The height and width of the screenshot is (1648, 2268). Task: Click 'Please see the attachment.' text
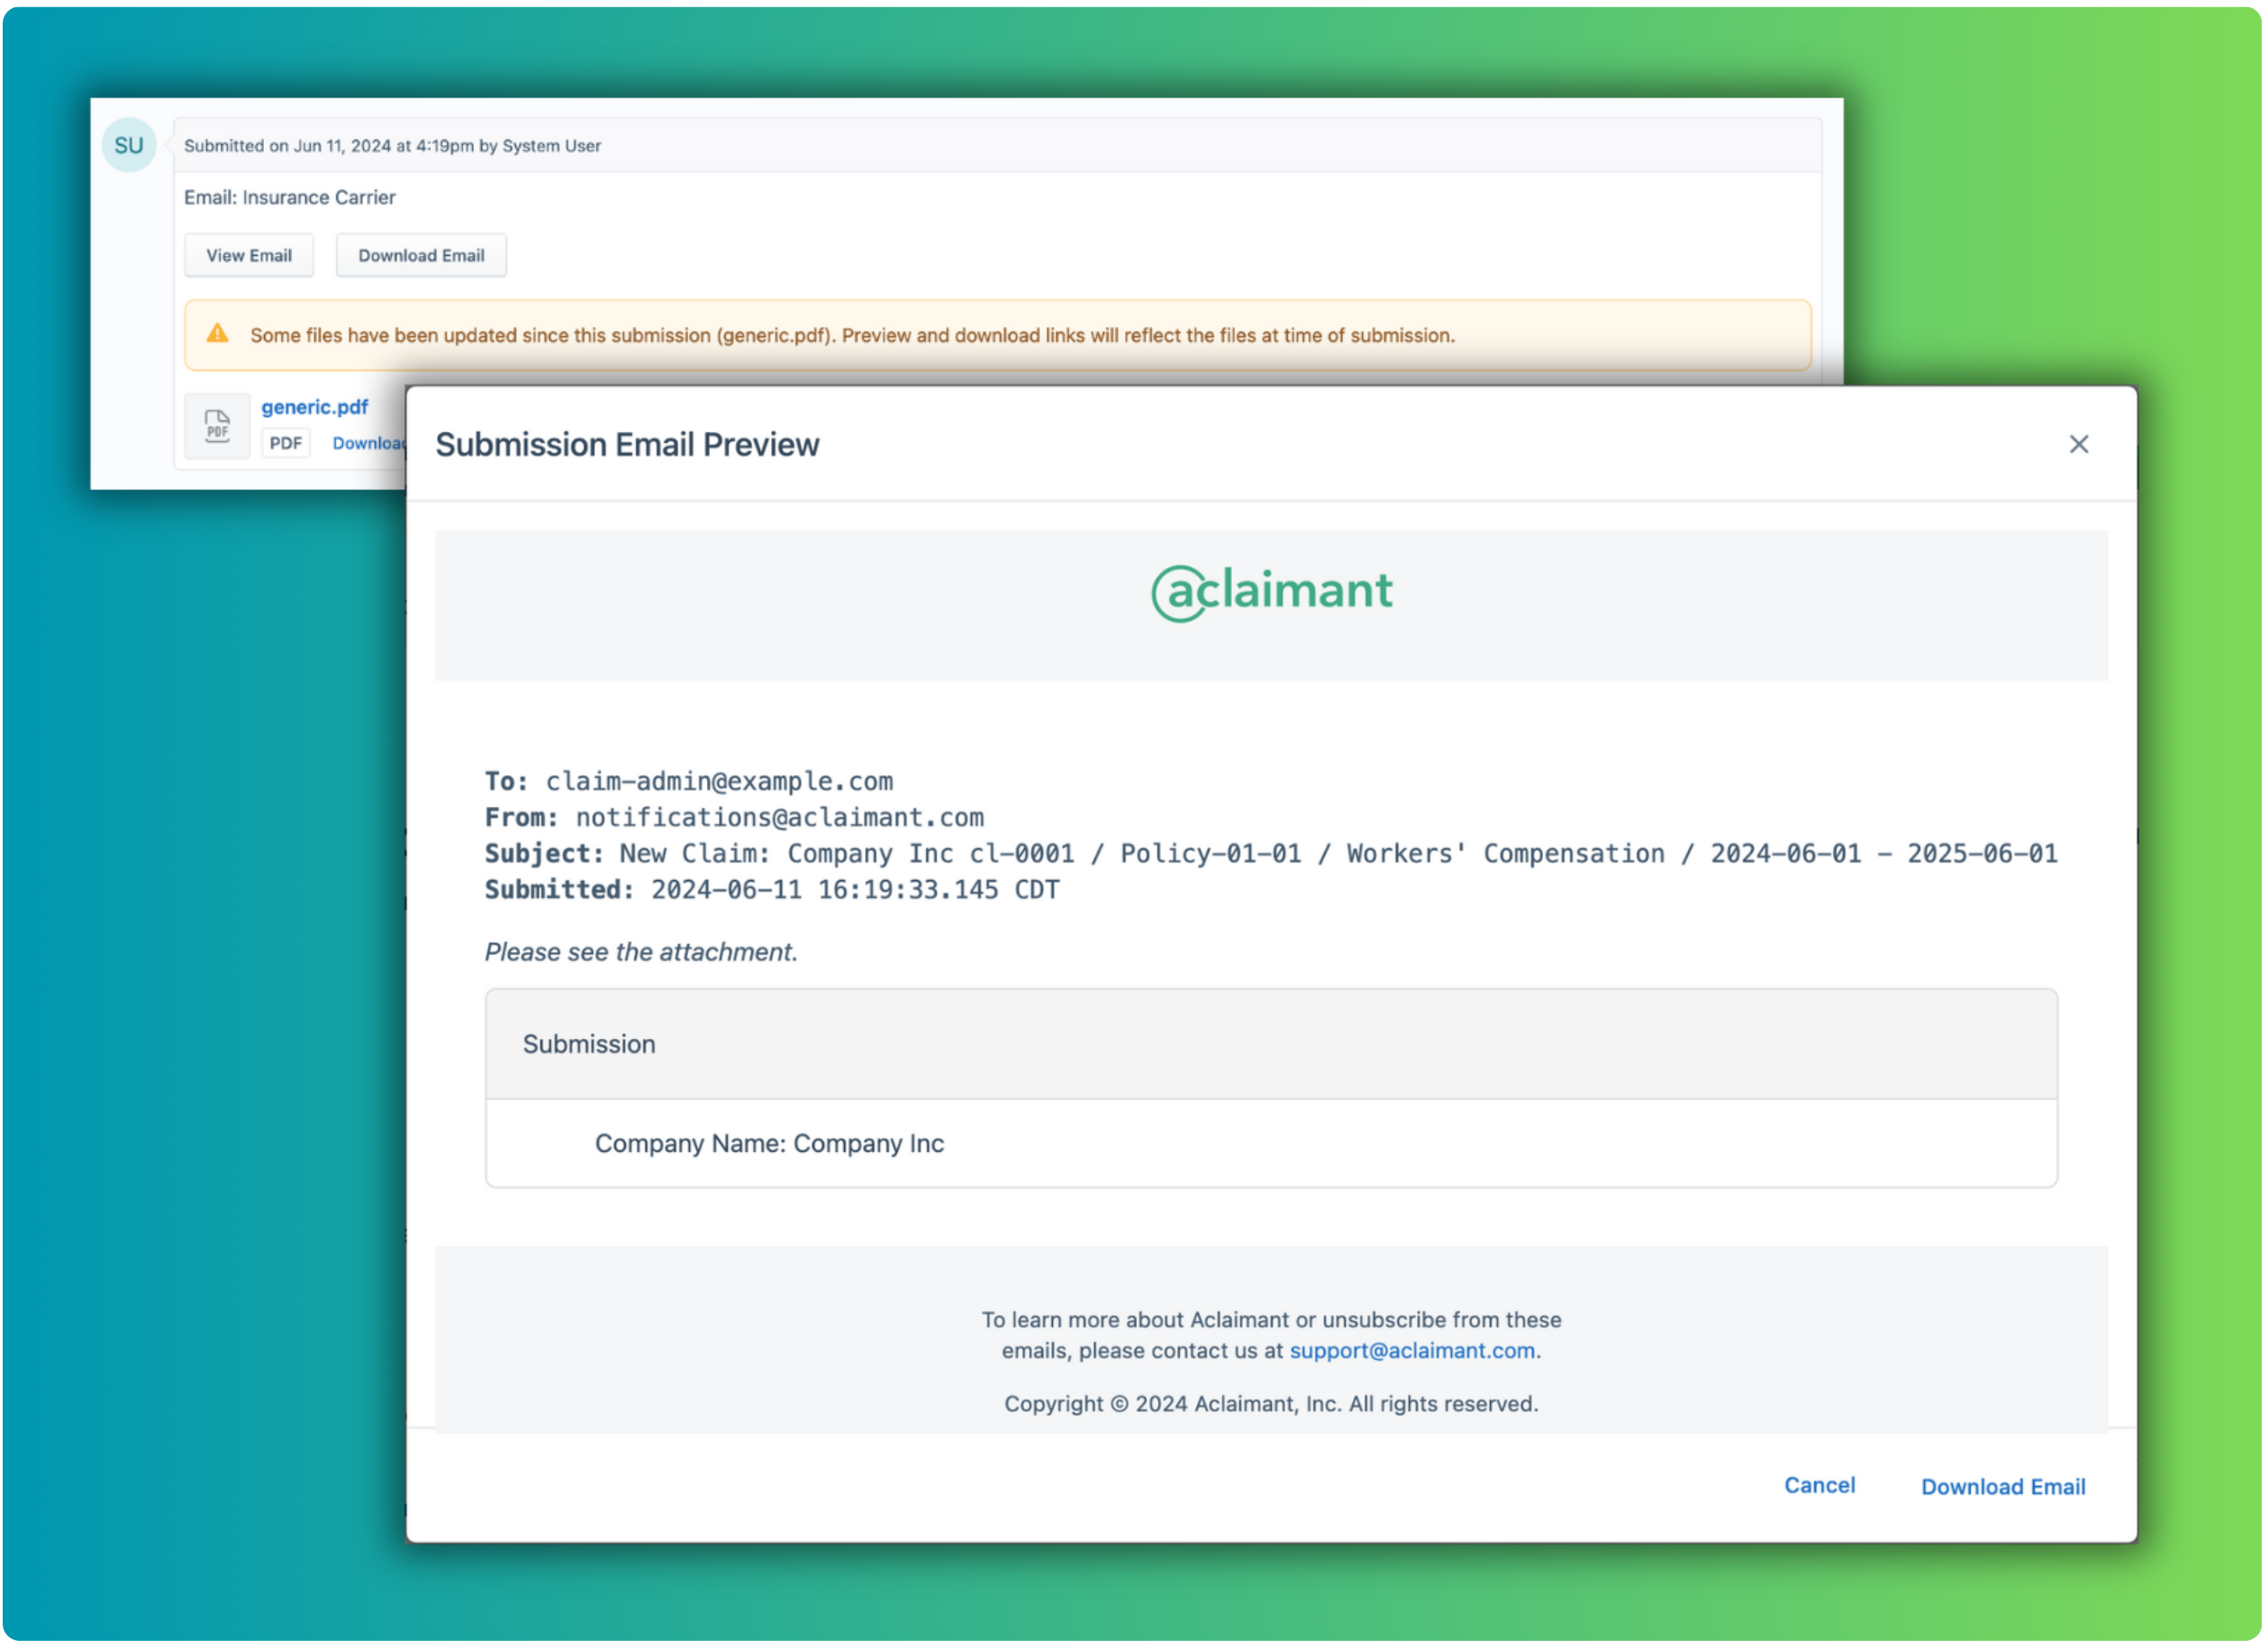[641, 952]
